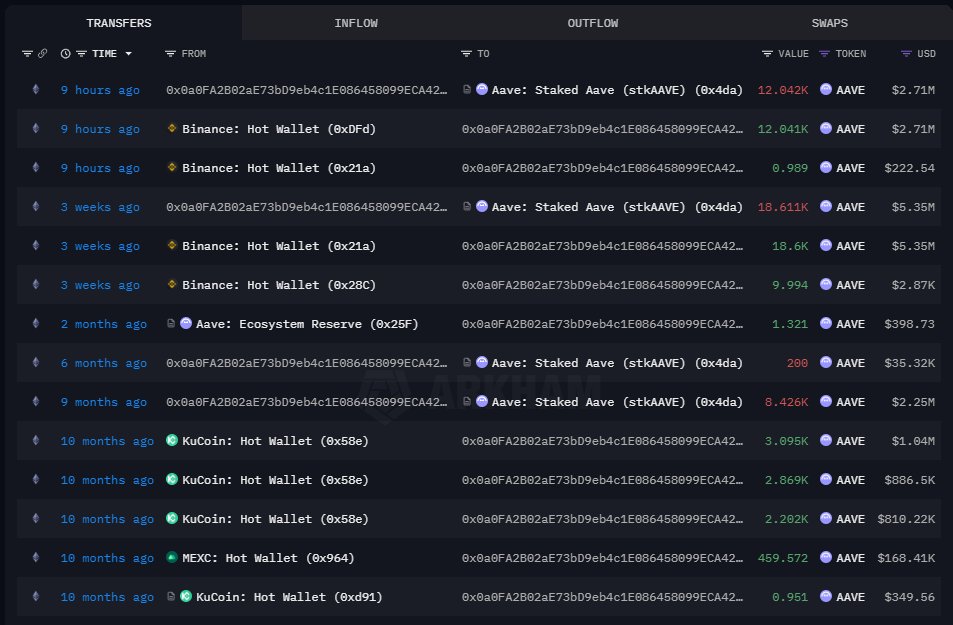Click the '6 months ago' transaction link
The image size is (953, 625).
coord(103,363)
